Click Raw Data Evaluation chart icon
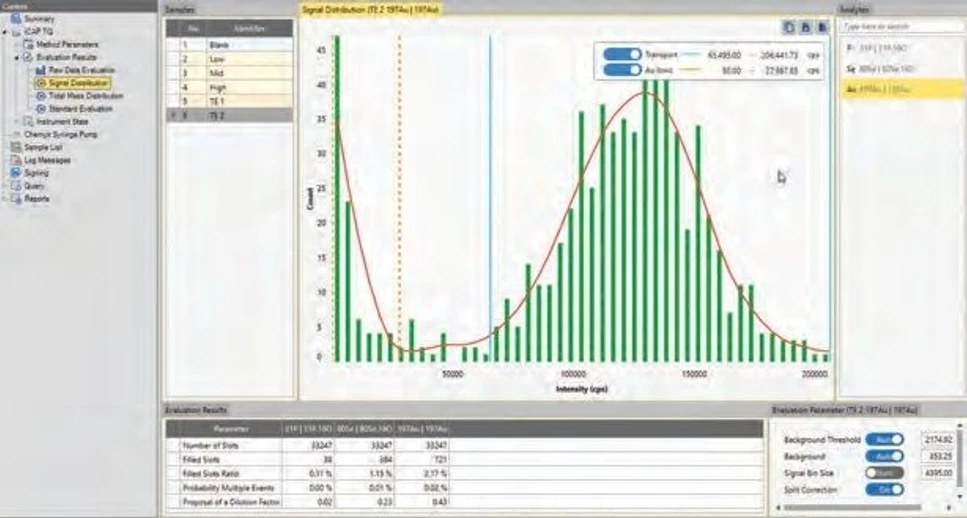967x518 pixels. (x=41, y=70)
